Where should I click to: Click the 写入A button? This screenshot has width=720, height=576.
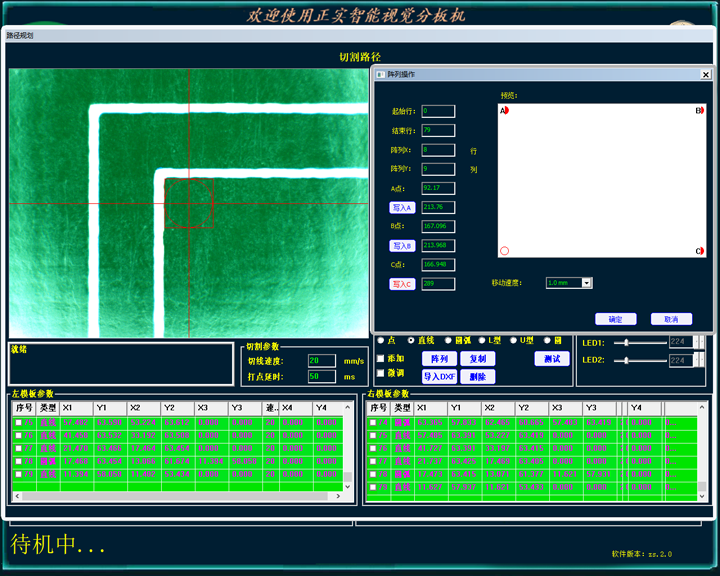coord(402,208)
